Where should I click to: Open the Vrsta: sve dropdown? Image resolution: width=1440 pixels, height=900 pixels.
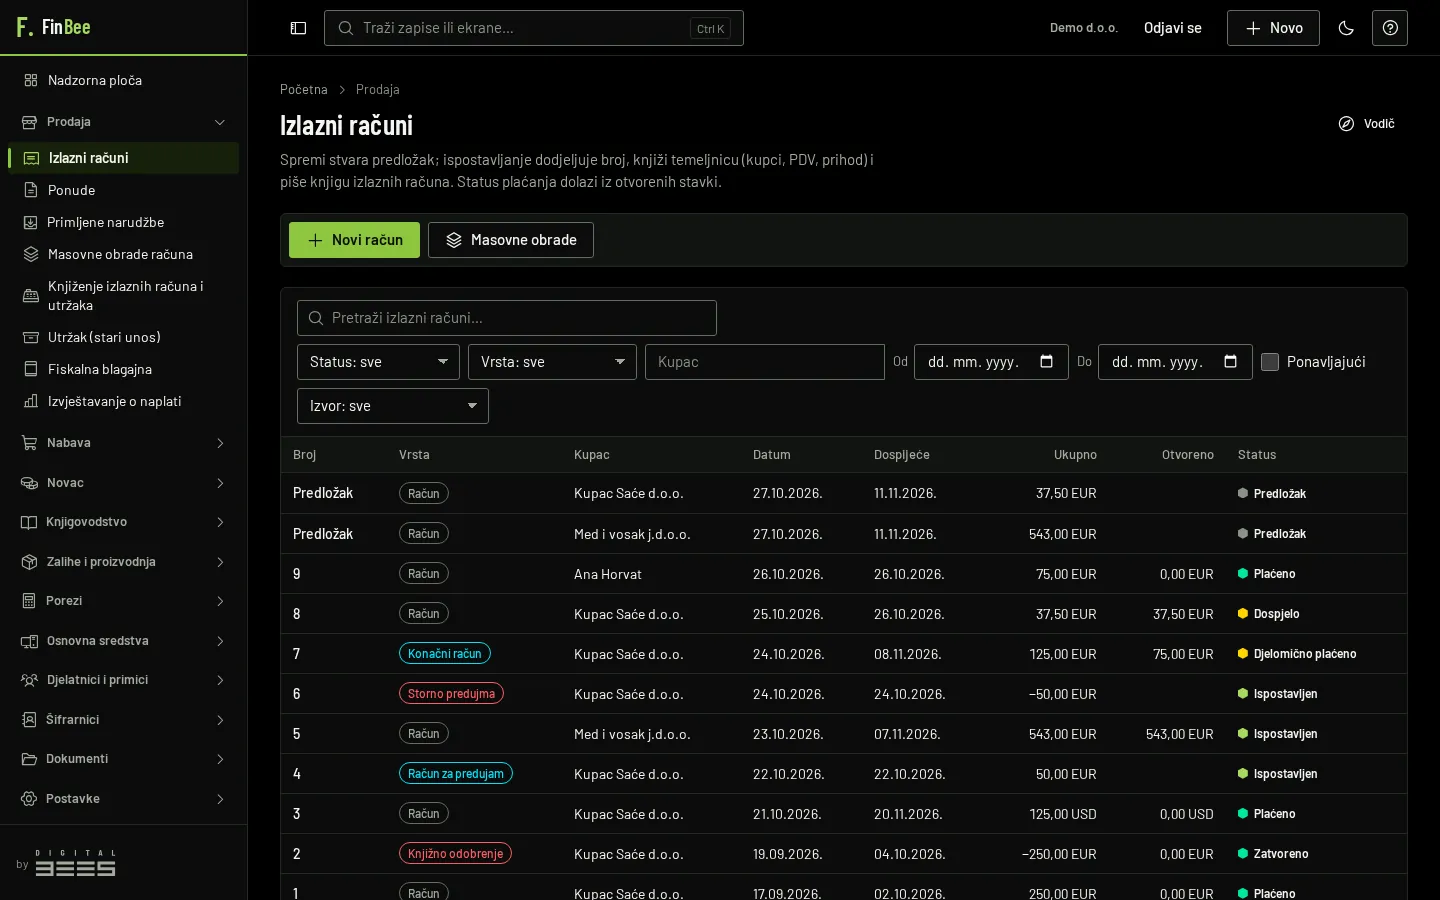(x=552, y=362)
